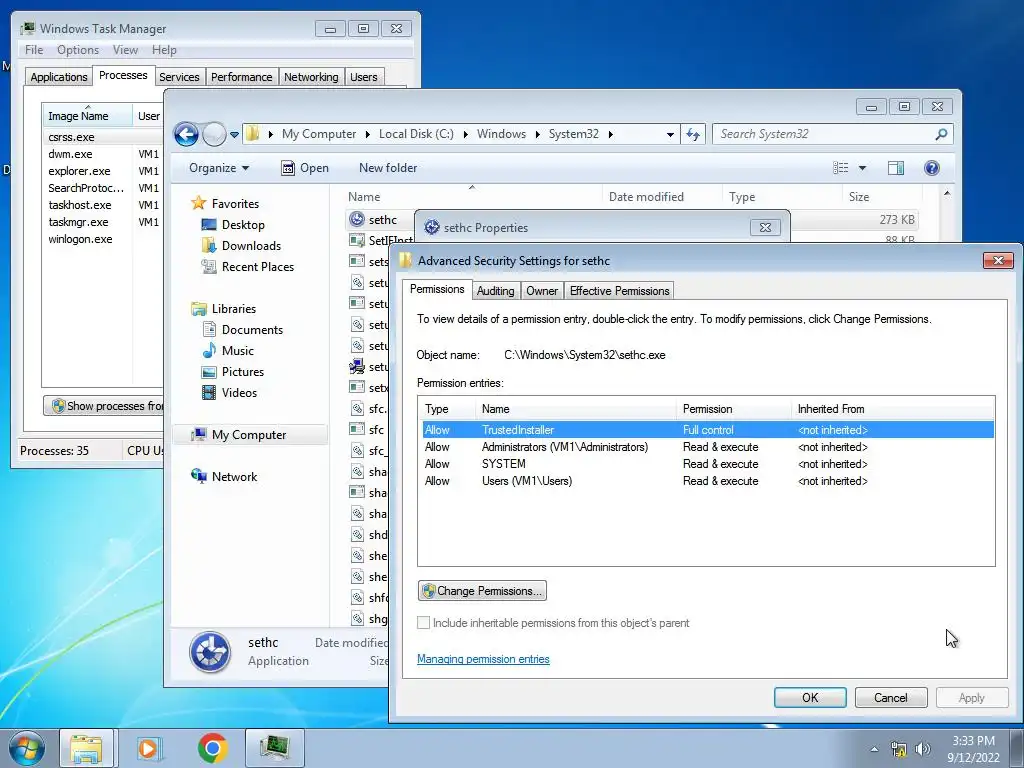Open Task Manager File menu

pyautogui.click(x=34, y=50)
